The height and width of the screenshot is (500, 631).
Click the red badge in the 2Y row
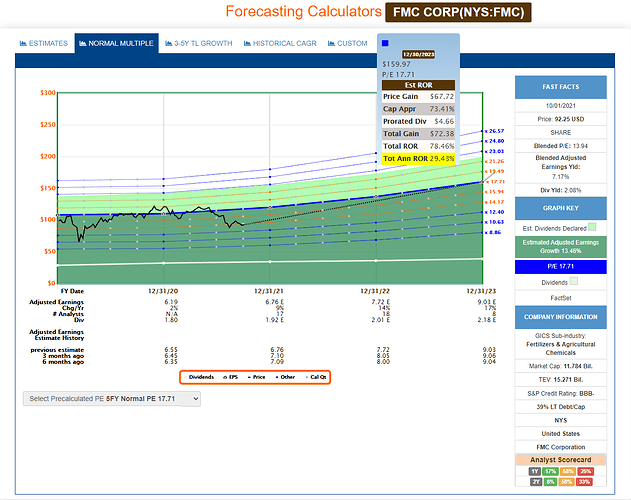pos(584,481)
